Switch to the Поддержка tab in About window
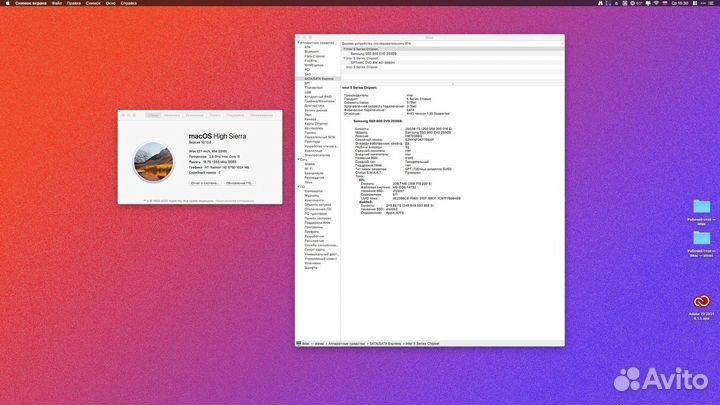The width and height of the screenshot is (720, 405). click(235, 115)
